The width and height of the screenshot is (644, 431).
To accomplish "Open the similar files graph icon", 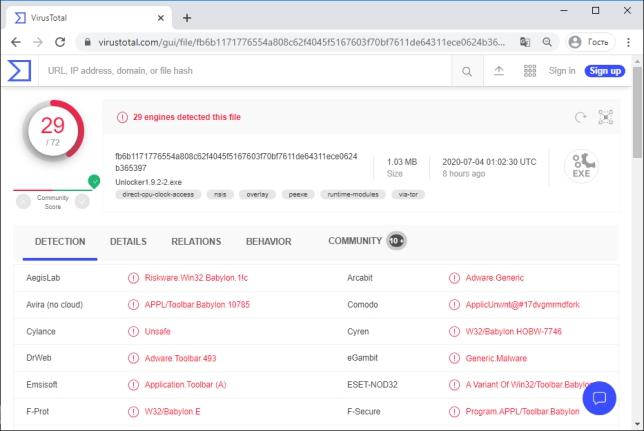I will (x=605, y=117).
